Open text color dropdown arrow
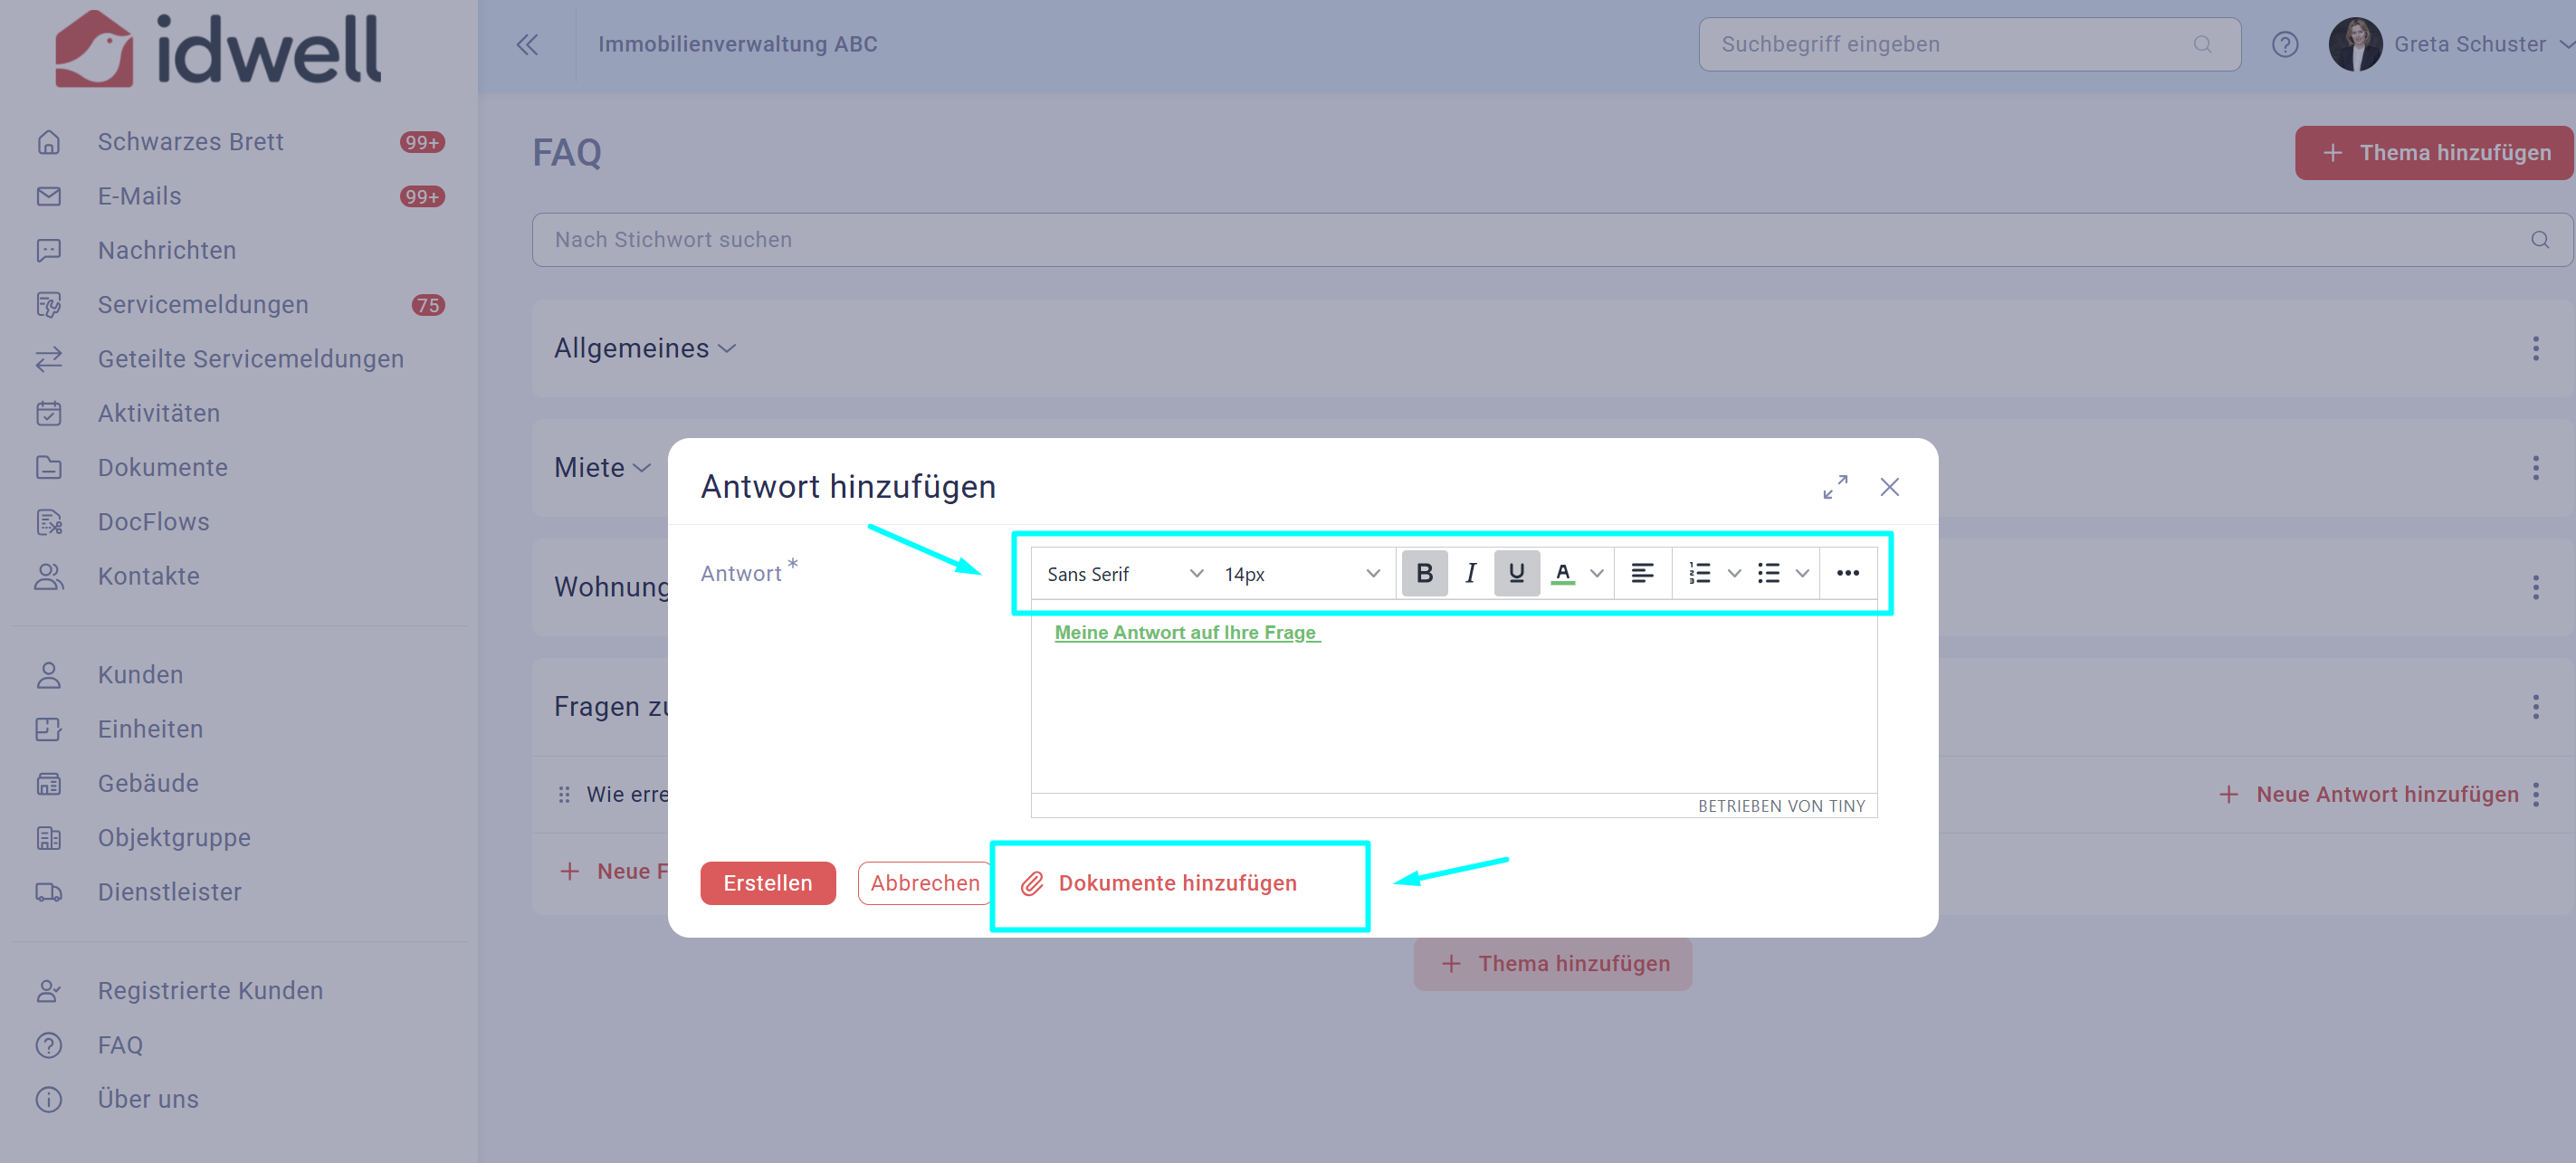Screen dimensions: 2576x1163 pyautogui.click(x=1597, y=573)
